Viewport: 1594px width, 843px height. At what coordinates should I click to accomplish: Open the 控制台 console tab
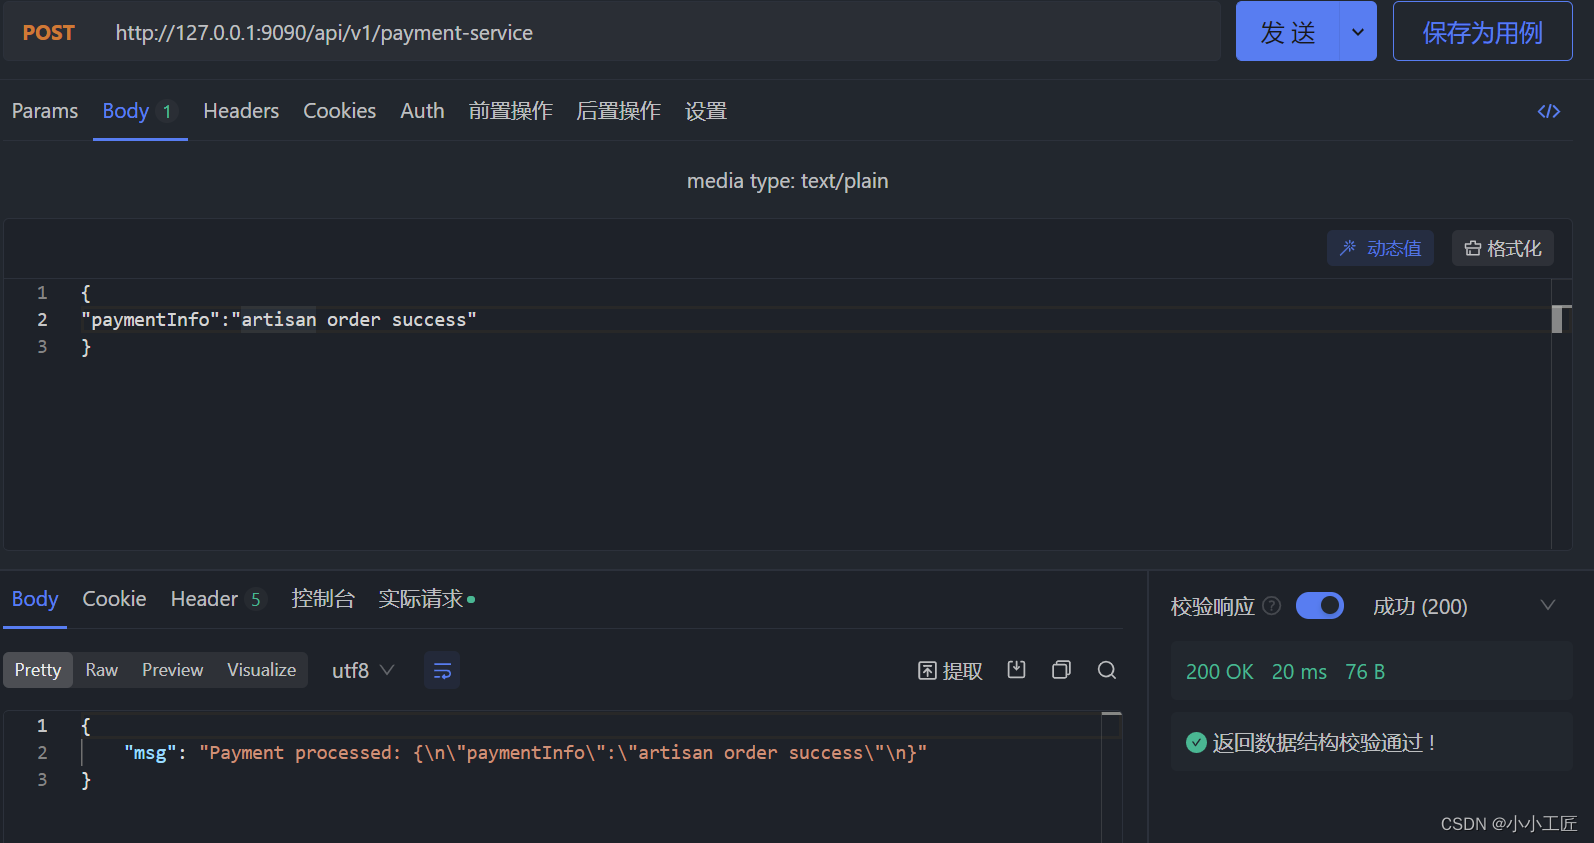click(x=322, y=599)
